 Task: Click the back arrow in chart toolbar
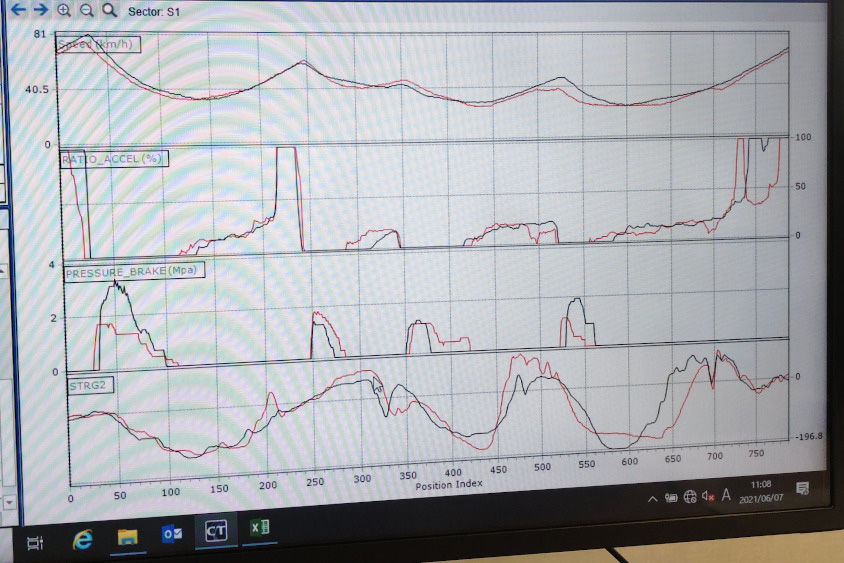17,9
